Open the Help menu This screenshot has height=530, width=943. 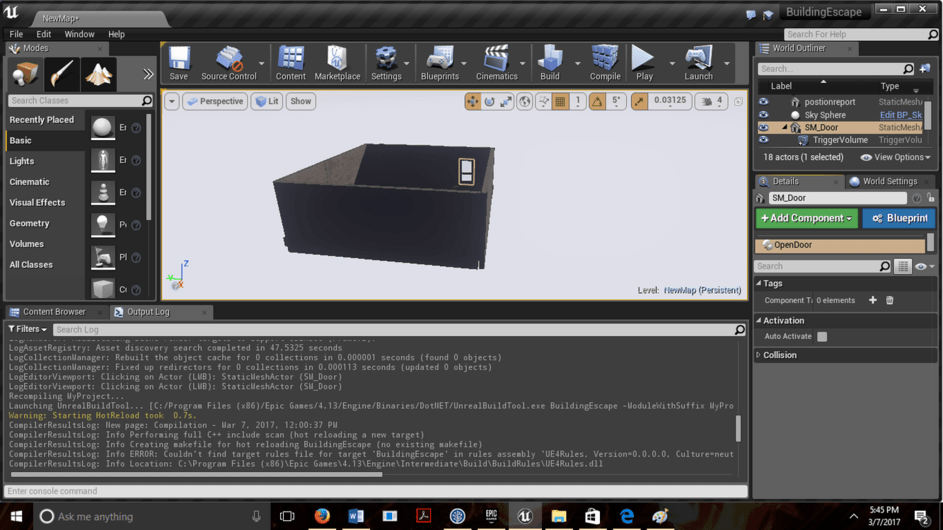point(116,34)
